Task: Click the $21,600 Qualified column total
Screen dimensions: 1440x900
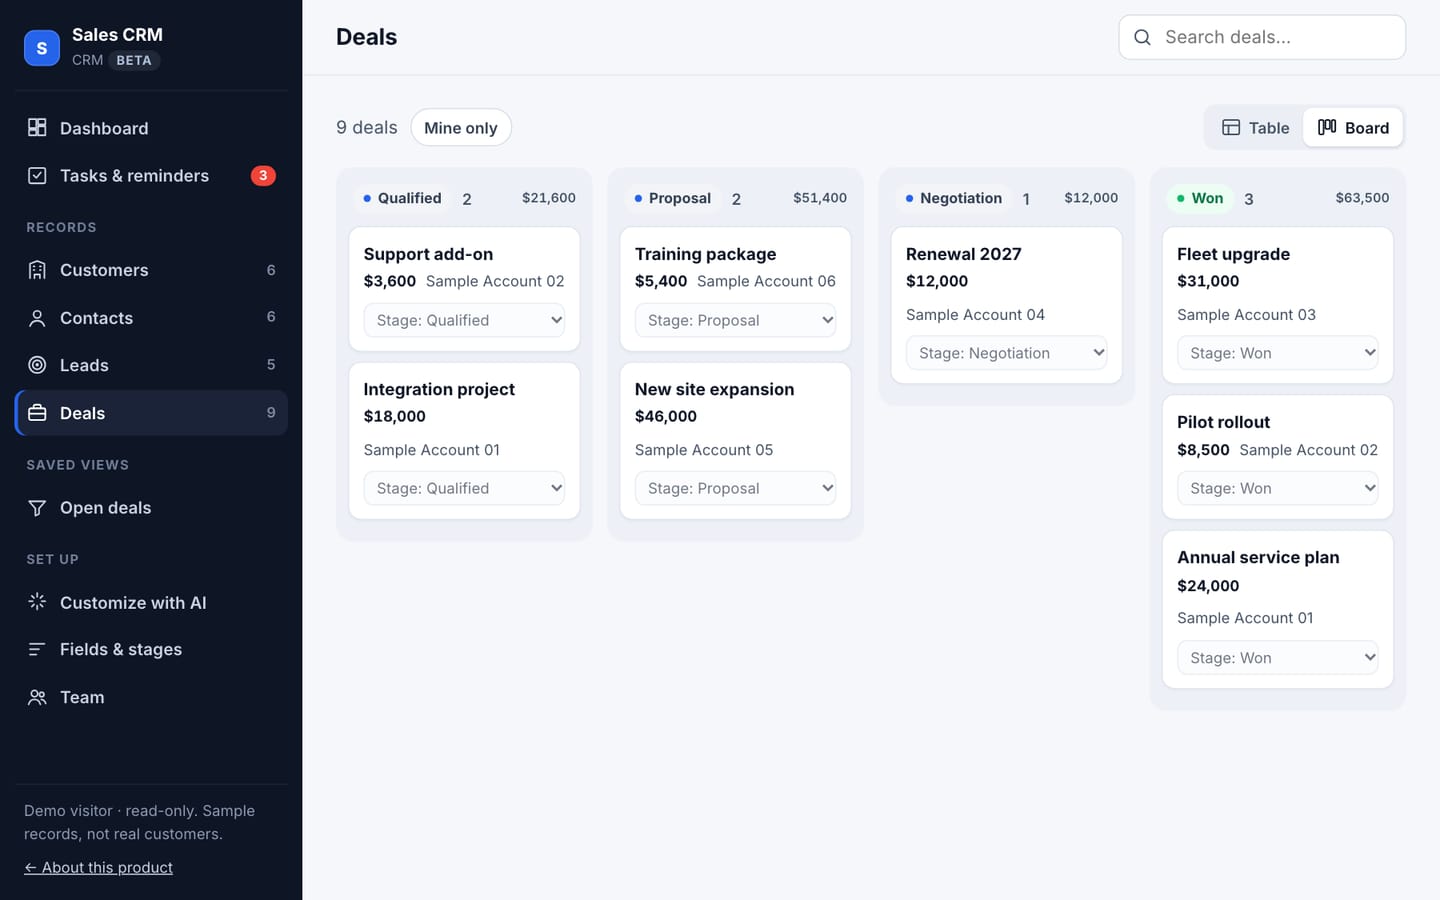Action: pyautogui.click(x=549, y=198)
